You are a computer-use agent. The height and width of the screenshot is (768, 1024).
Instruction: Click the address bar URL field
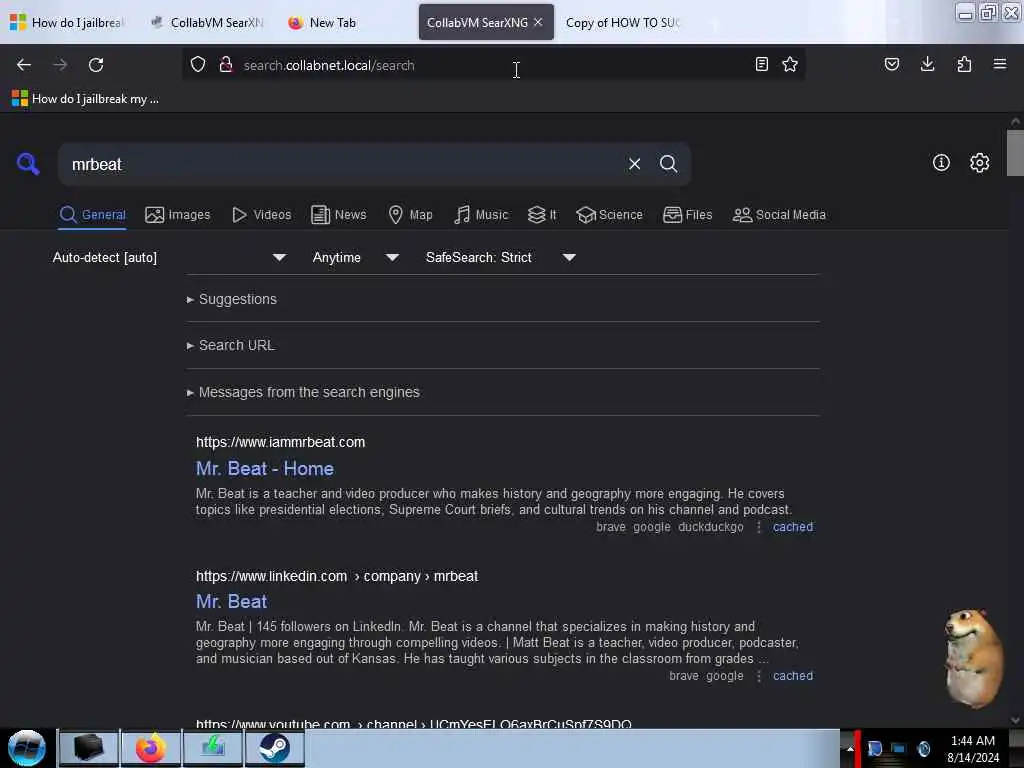[492, 65]
